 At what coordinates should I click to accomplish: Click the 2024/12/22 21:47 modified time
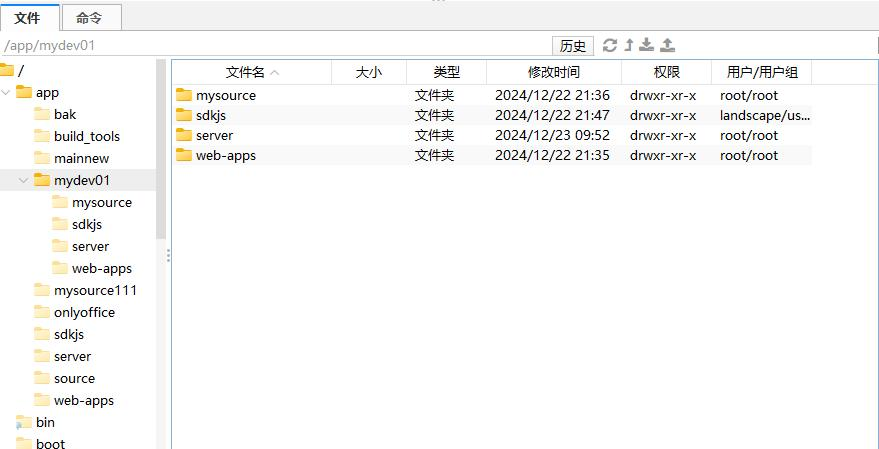tap(552, 115)
